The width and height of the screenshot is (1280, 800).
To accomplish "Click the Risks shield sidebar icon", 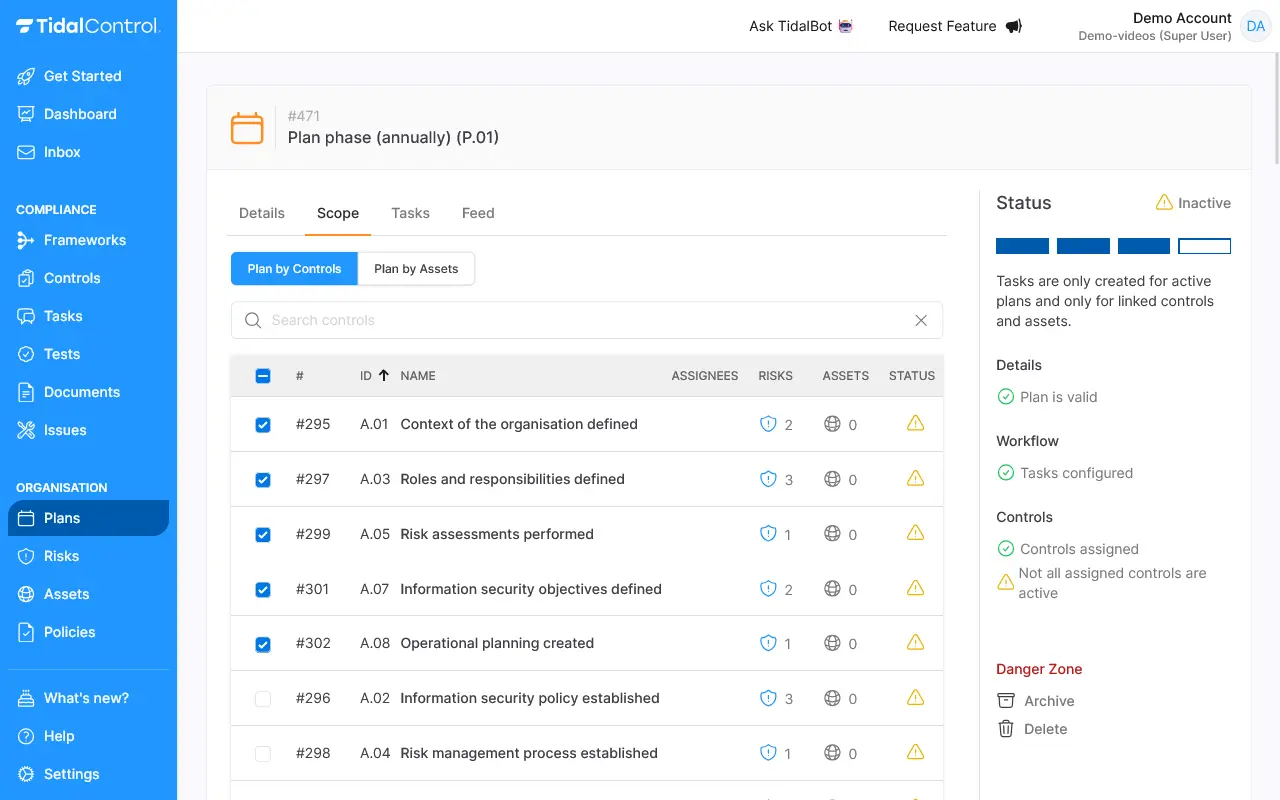I will (26, 556).
